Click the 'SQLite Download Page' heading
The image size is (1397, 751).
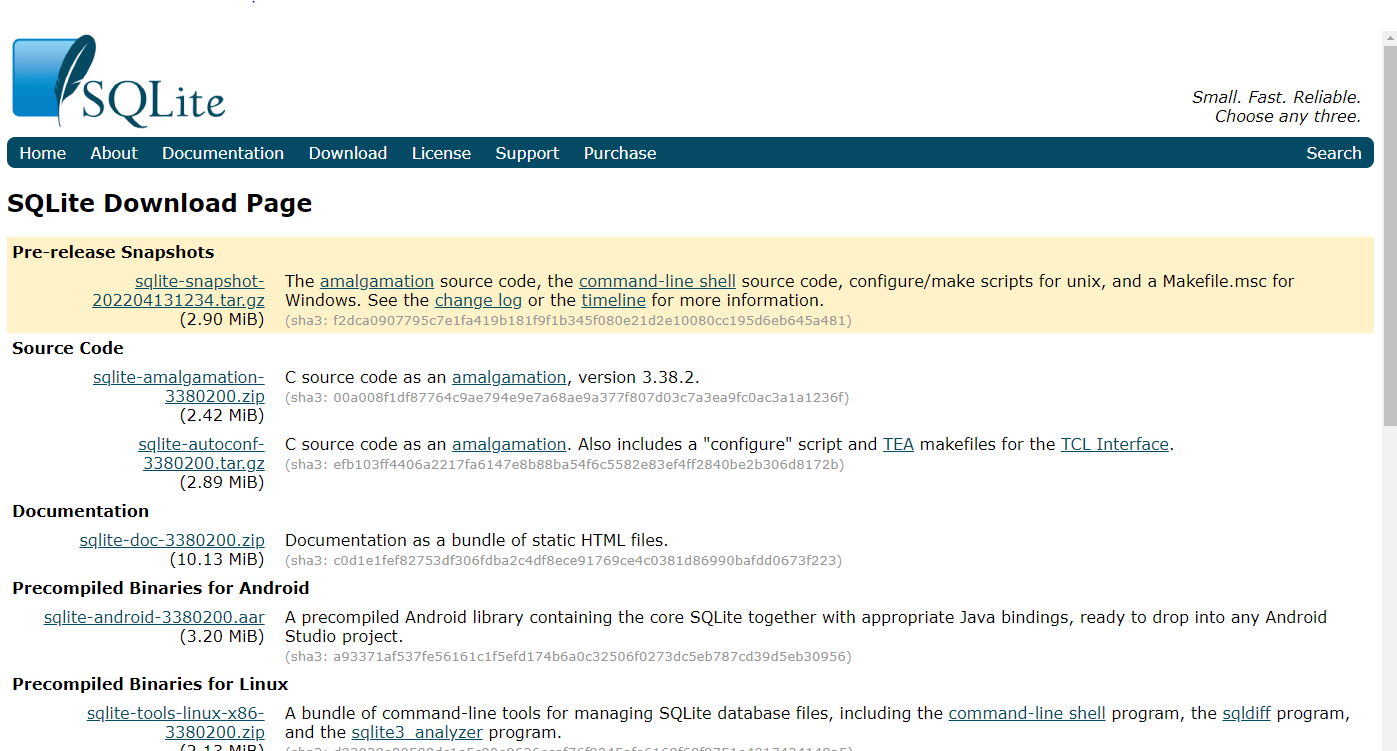coord(160,203)
